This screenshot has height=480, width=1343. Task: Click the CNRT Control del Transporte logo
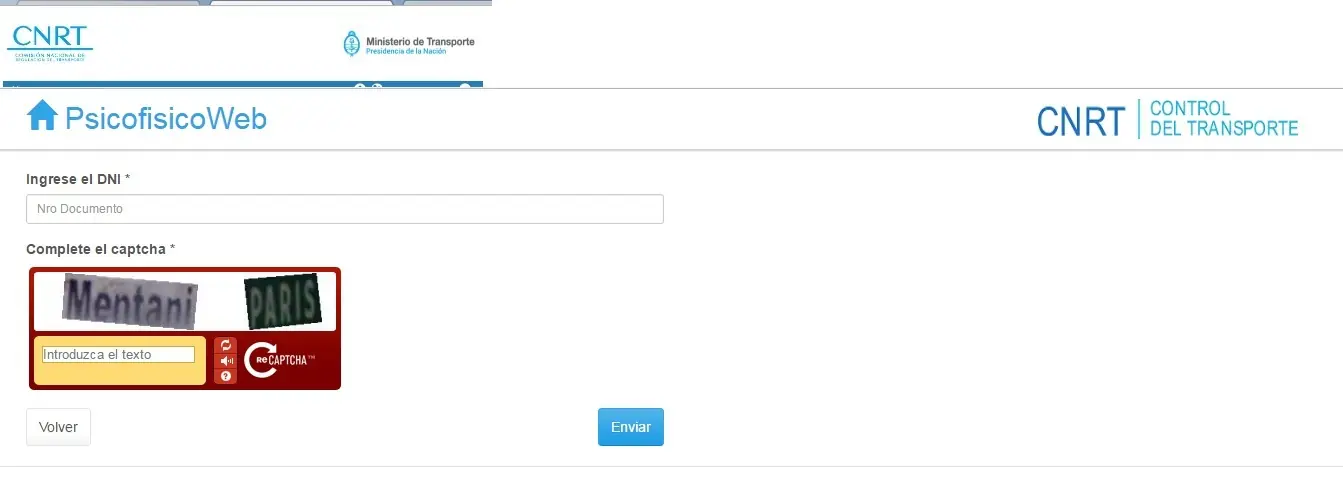click(x=1167, y=120)
